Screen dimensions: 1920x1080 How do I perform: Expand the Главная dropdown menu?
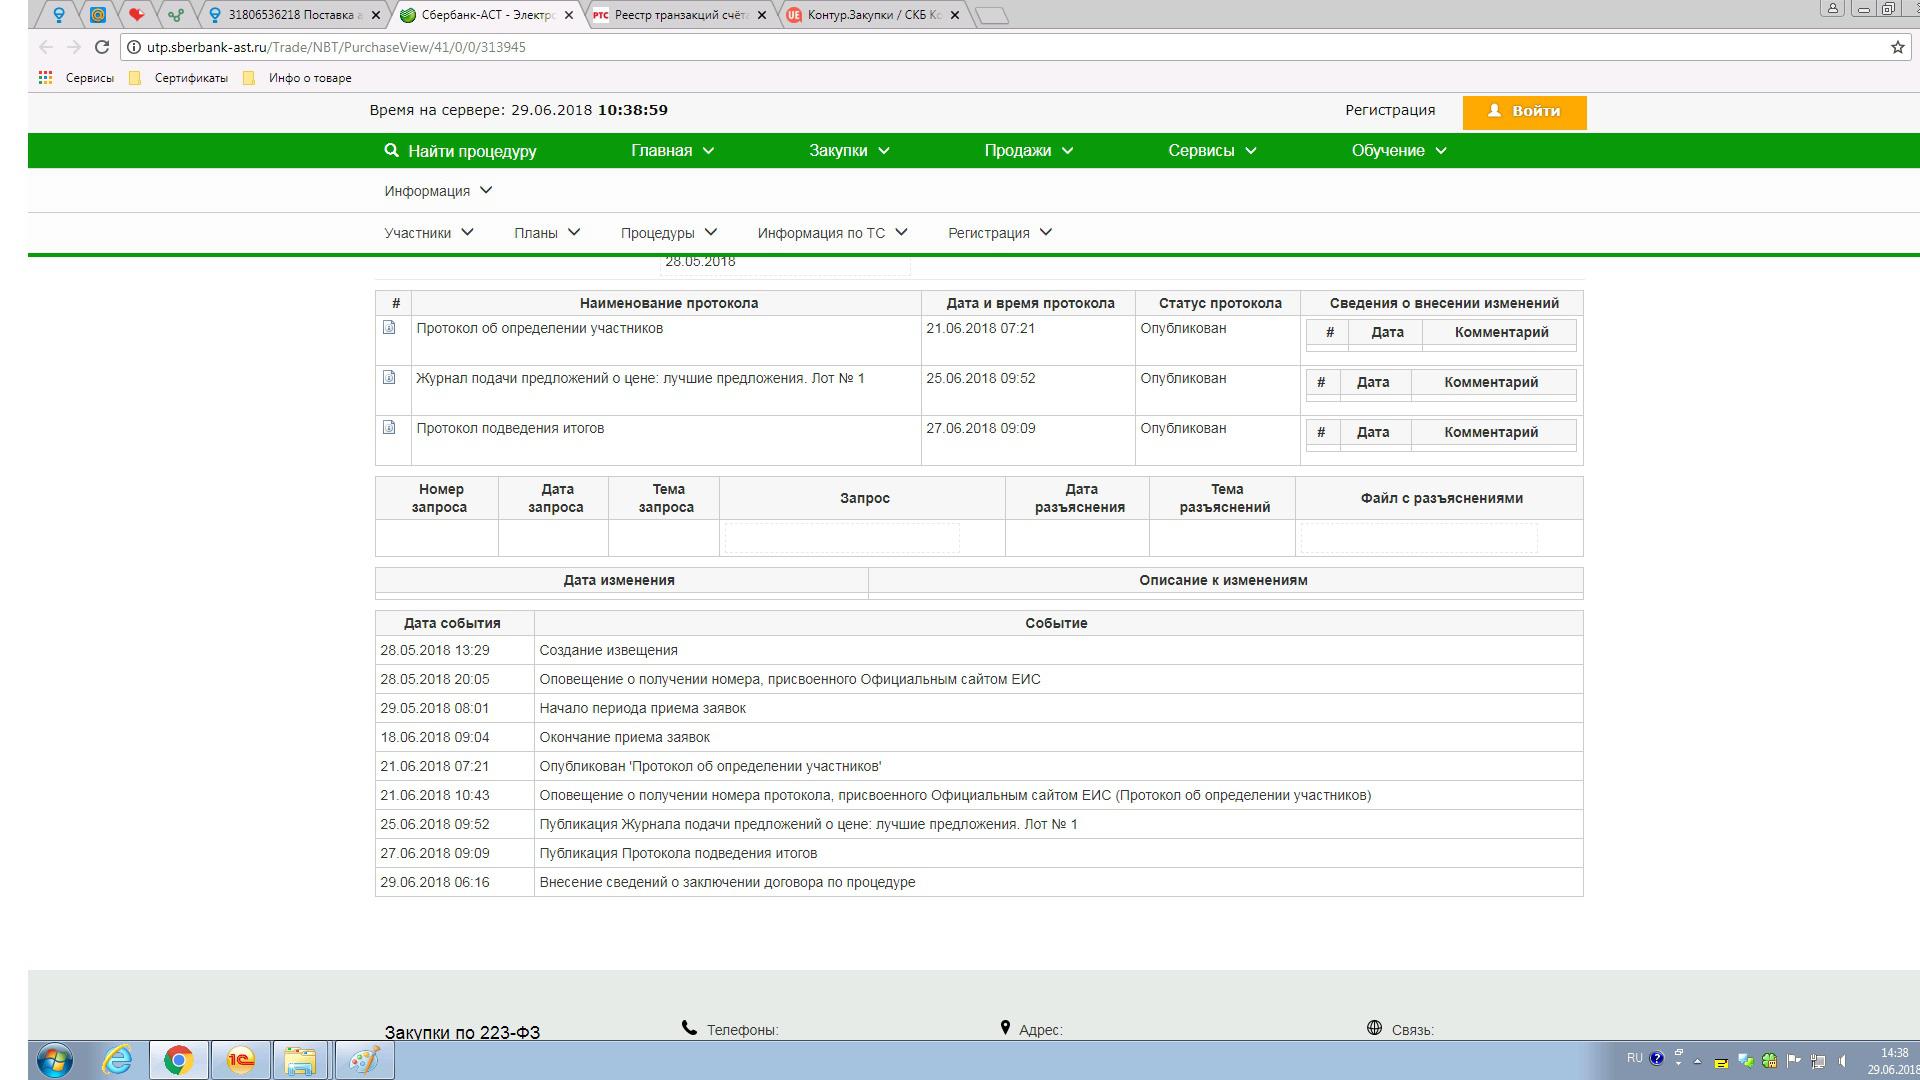[x=672, y=150]
